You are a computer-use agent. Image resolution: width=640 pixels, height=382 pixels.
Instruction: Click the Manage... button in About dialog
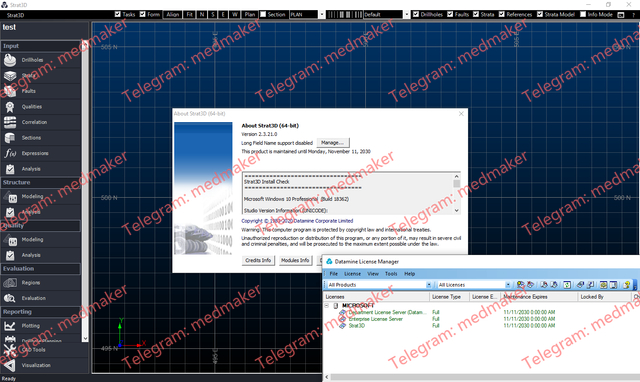(333, 143)
